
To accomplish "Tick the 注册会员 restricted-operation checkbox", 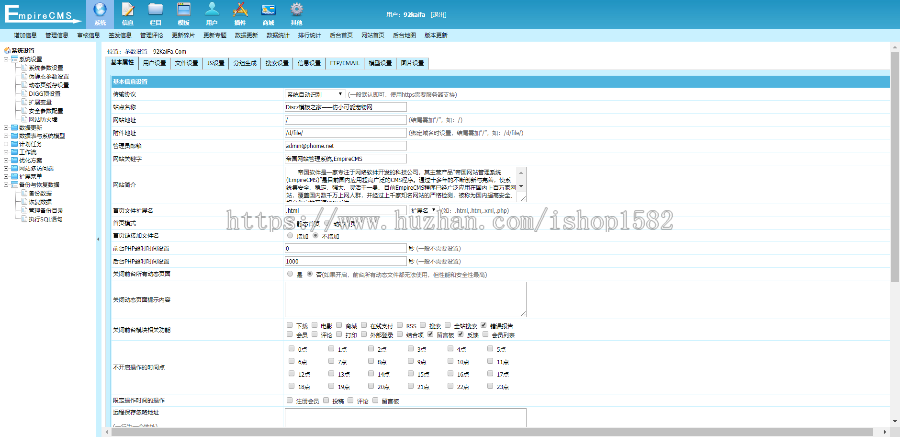I will point(290,400).
